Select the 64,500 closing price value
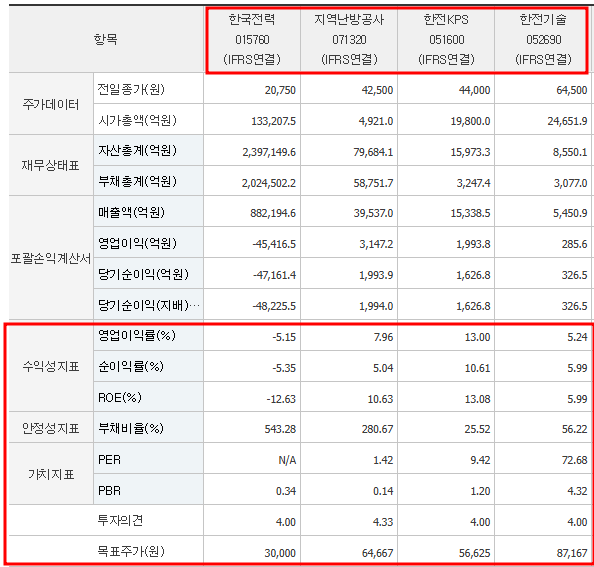594x567 pixels. [x=572, y=90]
